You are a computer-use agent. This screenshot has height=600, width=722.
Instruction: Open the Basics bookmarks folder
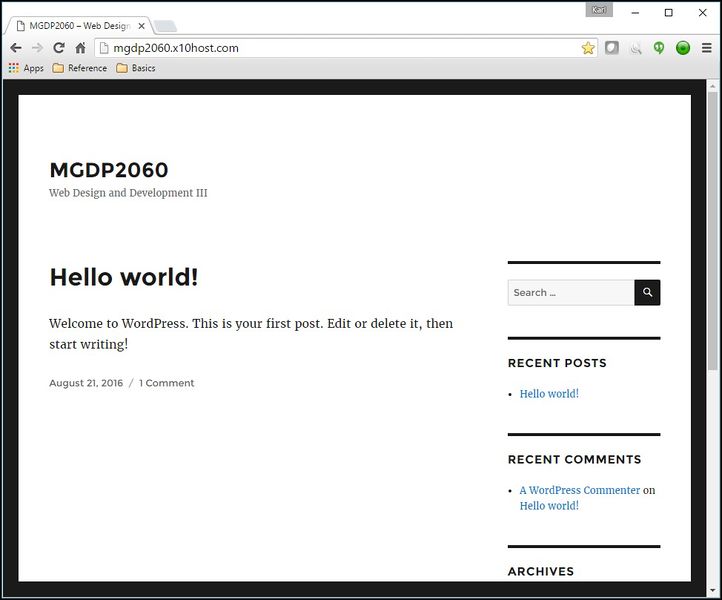click(x=136, y=68)
